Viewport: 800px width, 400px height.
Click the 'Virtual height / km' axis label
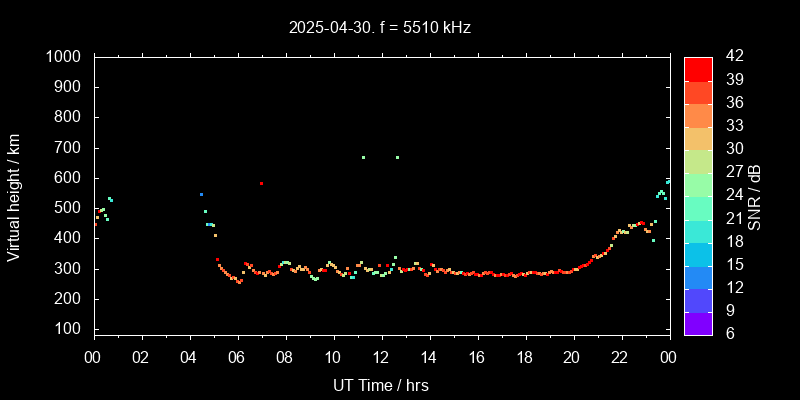click(x=14, y=196)
